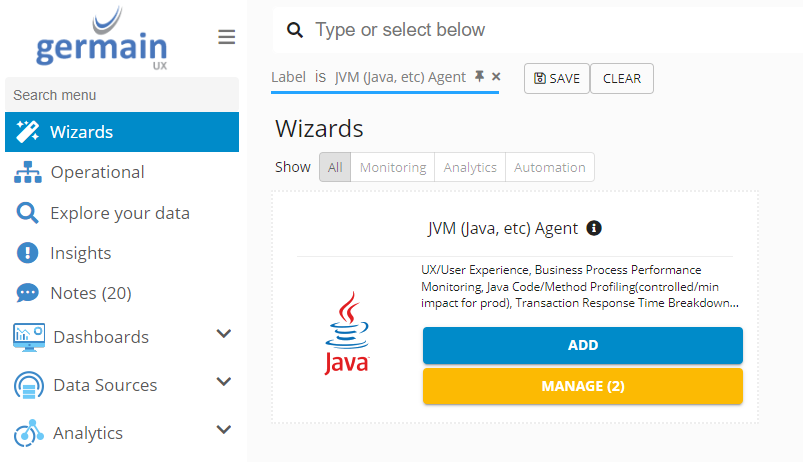Screen dimensions: 803x462
Task: Click the SAVE filter button
Action: (x=557, y=79)
